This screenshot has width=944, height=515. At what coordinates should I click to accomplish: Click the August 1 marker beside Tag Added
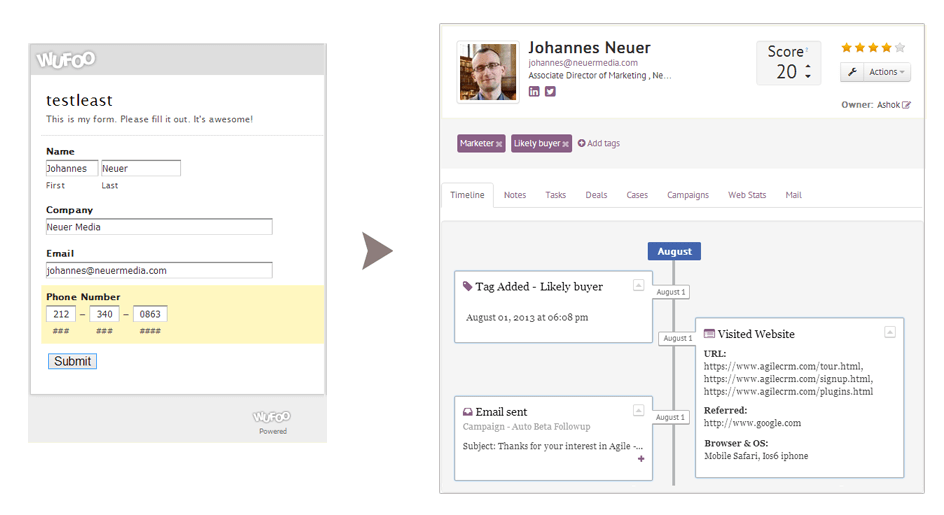tap(671, 292)
